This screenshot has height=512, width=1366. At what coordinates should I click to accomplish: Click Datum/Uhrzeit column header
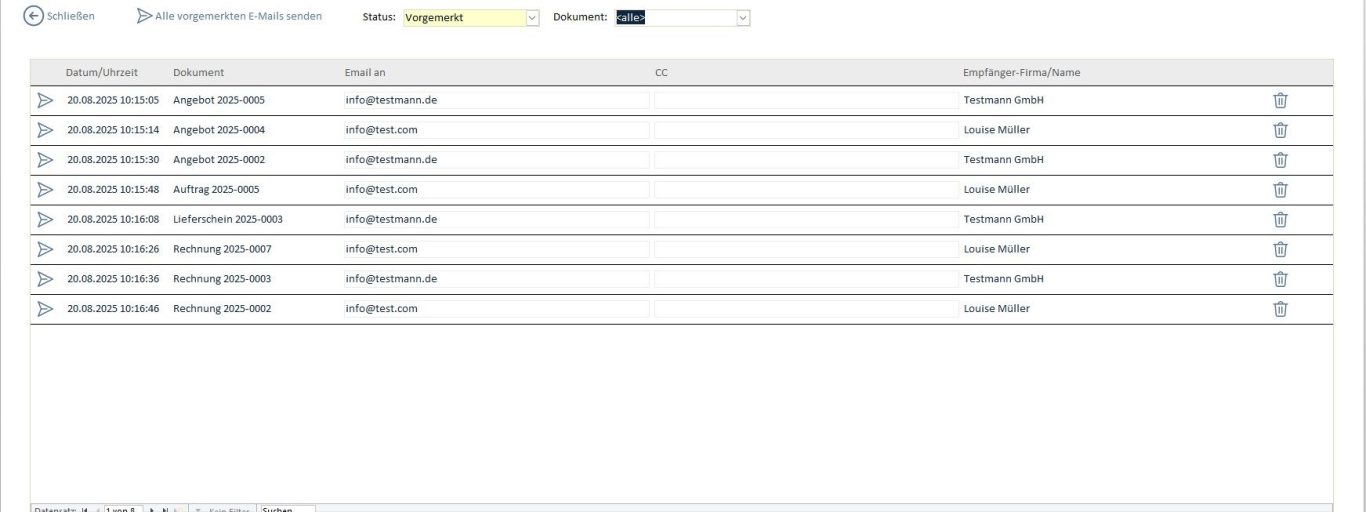point(102,73)
